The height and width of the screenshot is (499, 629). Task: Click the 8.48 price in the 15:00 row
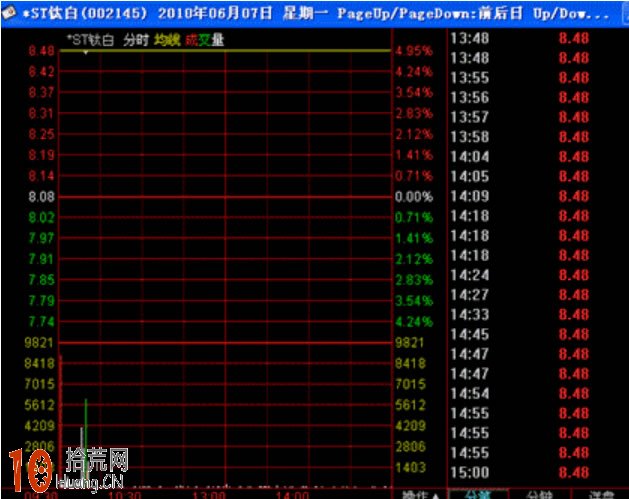(x=574, y=473)
